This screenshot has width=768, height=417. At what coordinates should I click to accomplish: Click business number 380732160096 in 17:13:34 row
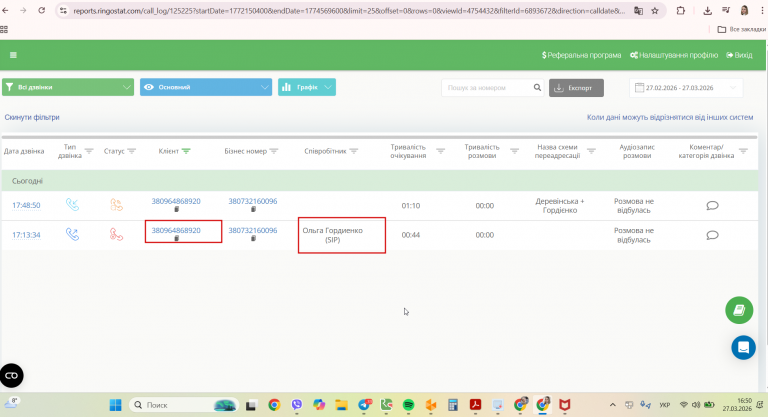click(x=253, y=230)
